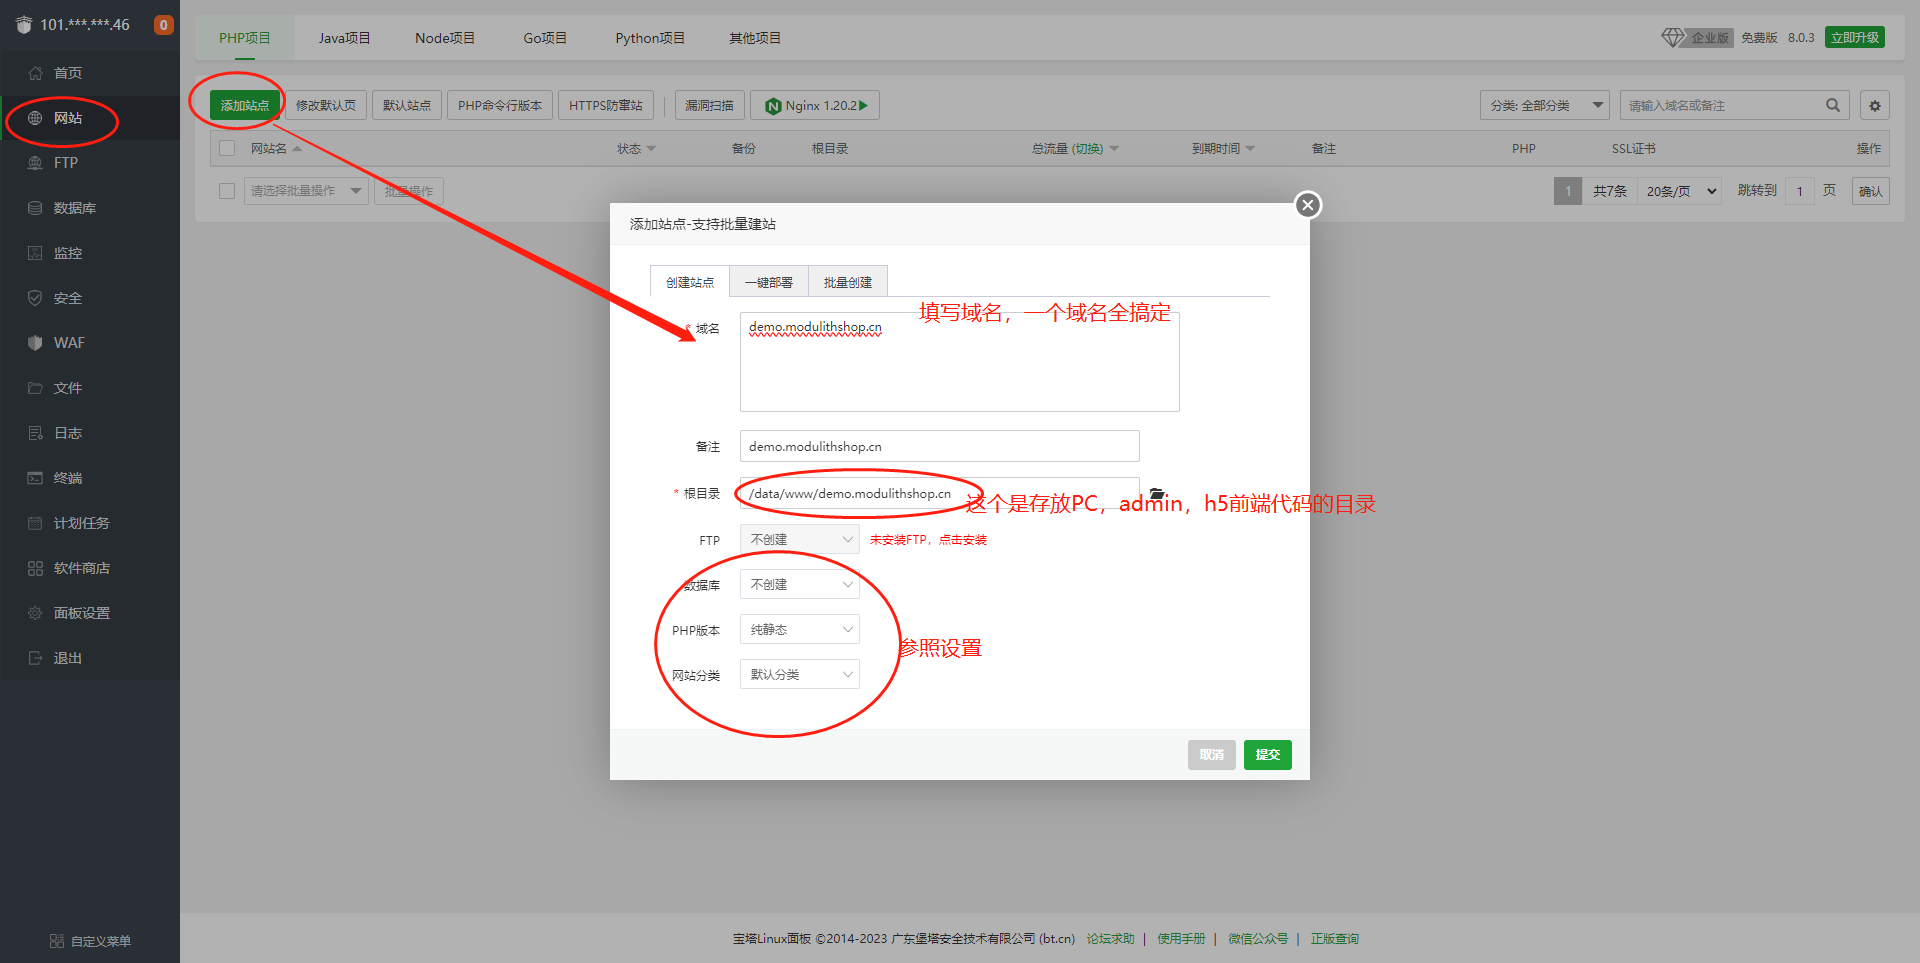The width and height of the screenshot is (1920, 963).
Task: Open the 文件 file manager sidebar icon
Action: (35, 388)
